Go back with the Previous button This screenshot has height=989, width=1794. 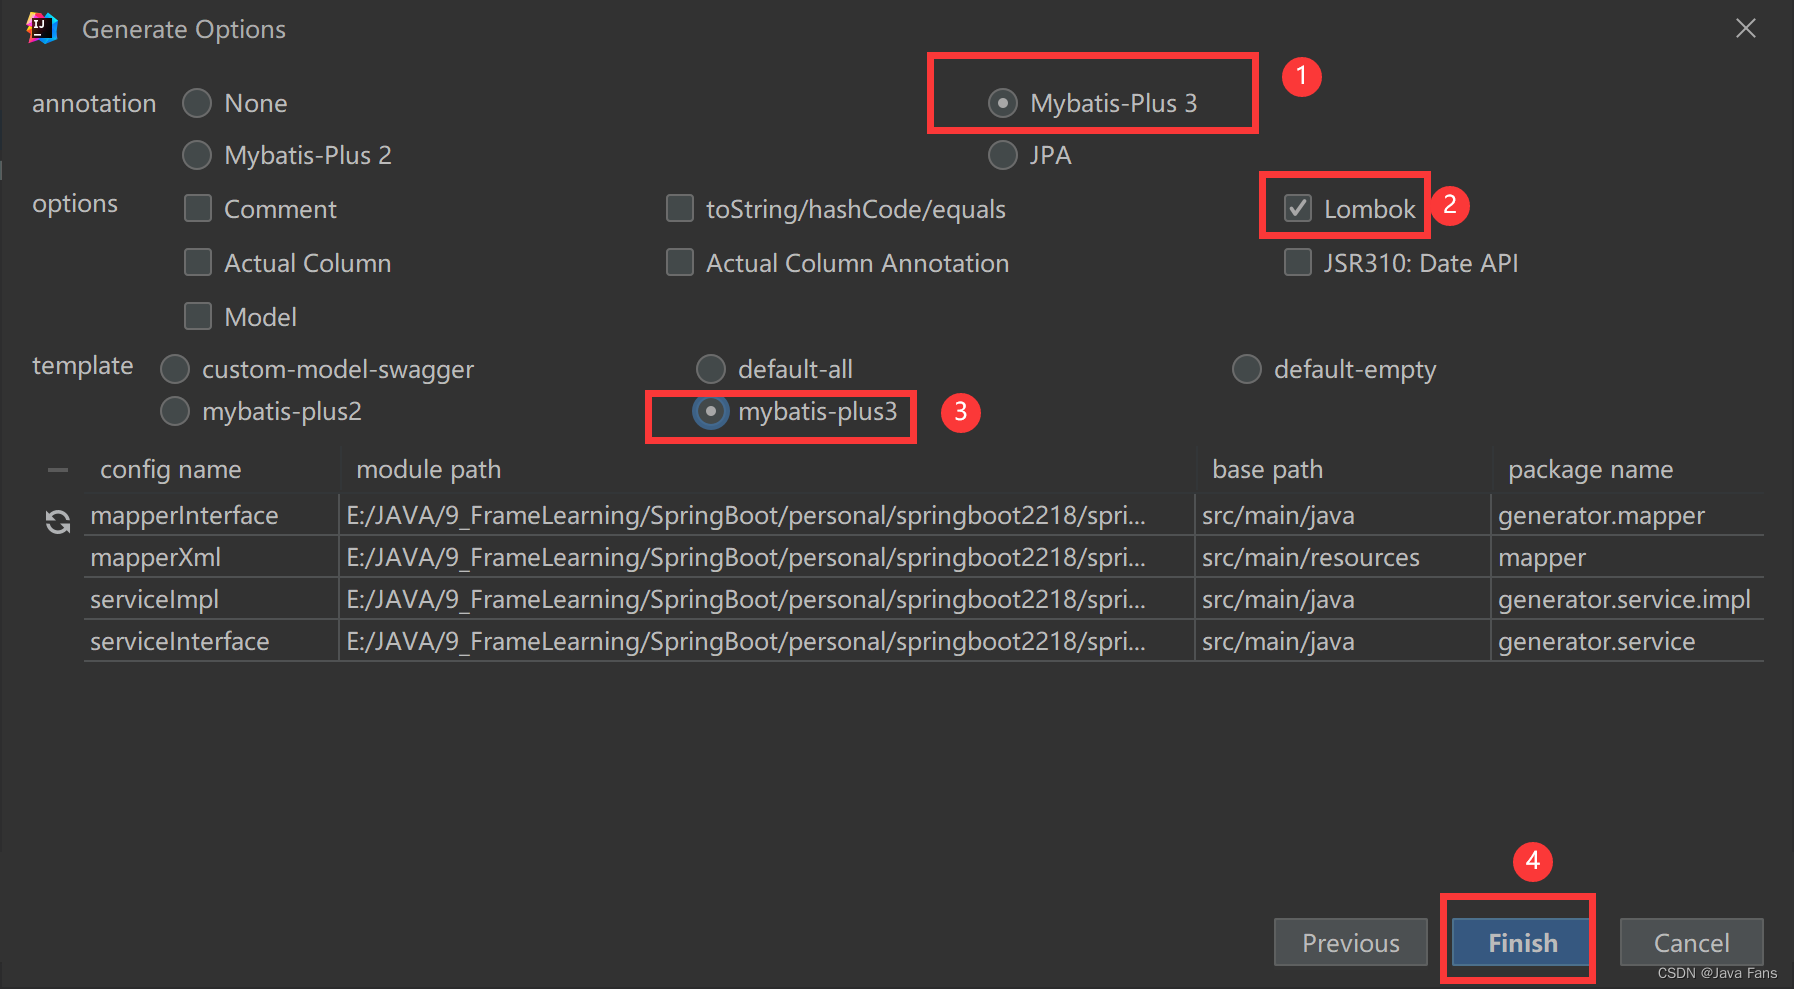(x=1350, y=942)
